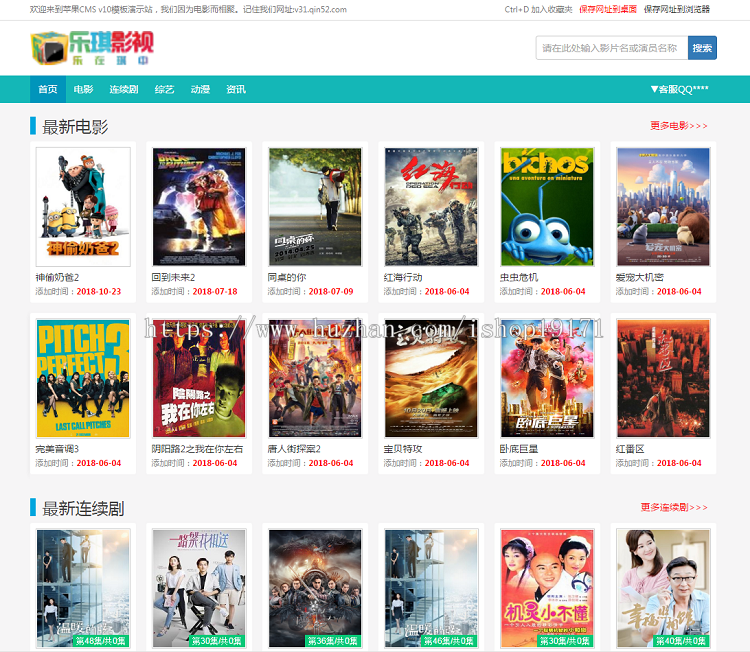Viewport: 750px width, 652px height.
Task: Click the 乐琪影视 site logo
Action: [x=92, y=48]
